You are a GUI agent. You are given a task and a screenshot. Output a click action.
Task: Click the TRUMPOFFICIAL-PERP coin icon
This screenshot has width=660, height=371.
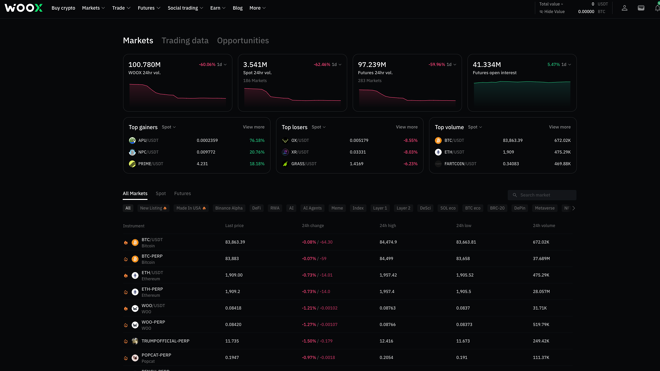click(135, 341)
